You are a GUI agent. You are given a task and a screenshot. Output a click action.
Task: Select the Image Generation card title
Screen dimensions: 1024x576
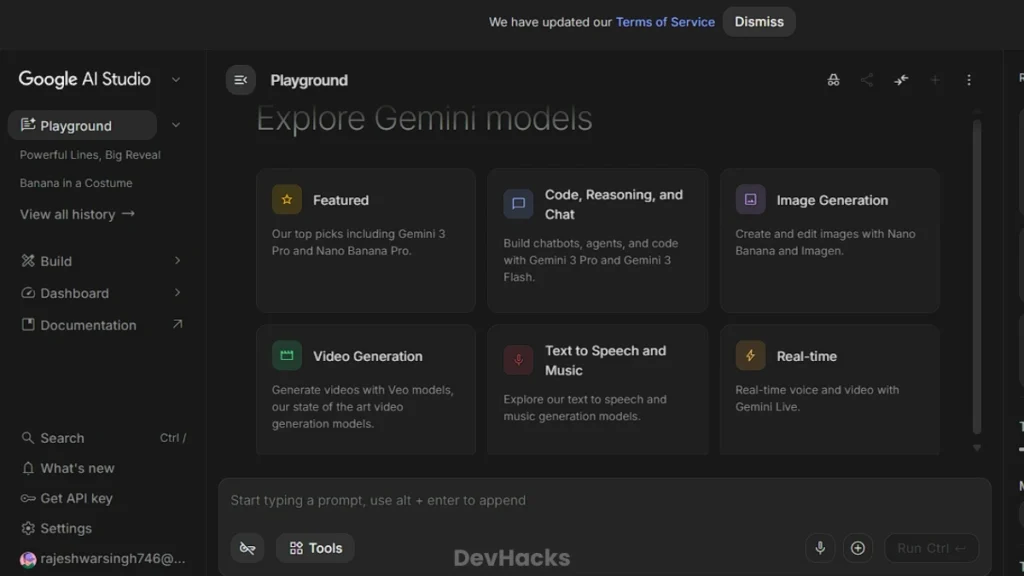click(832, 200)
